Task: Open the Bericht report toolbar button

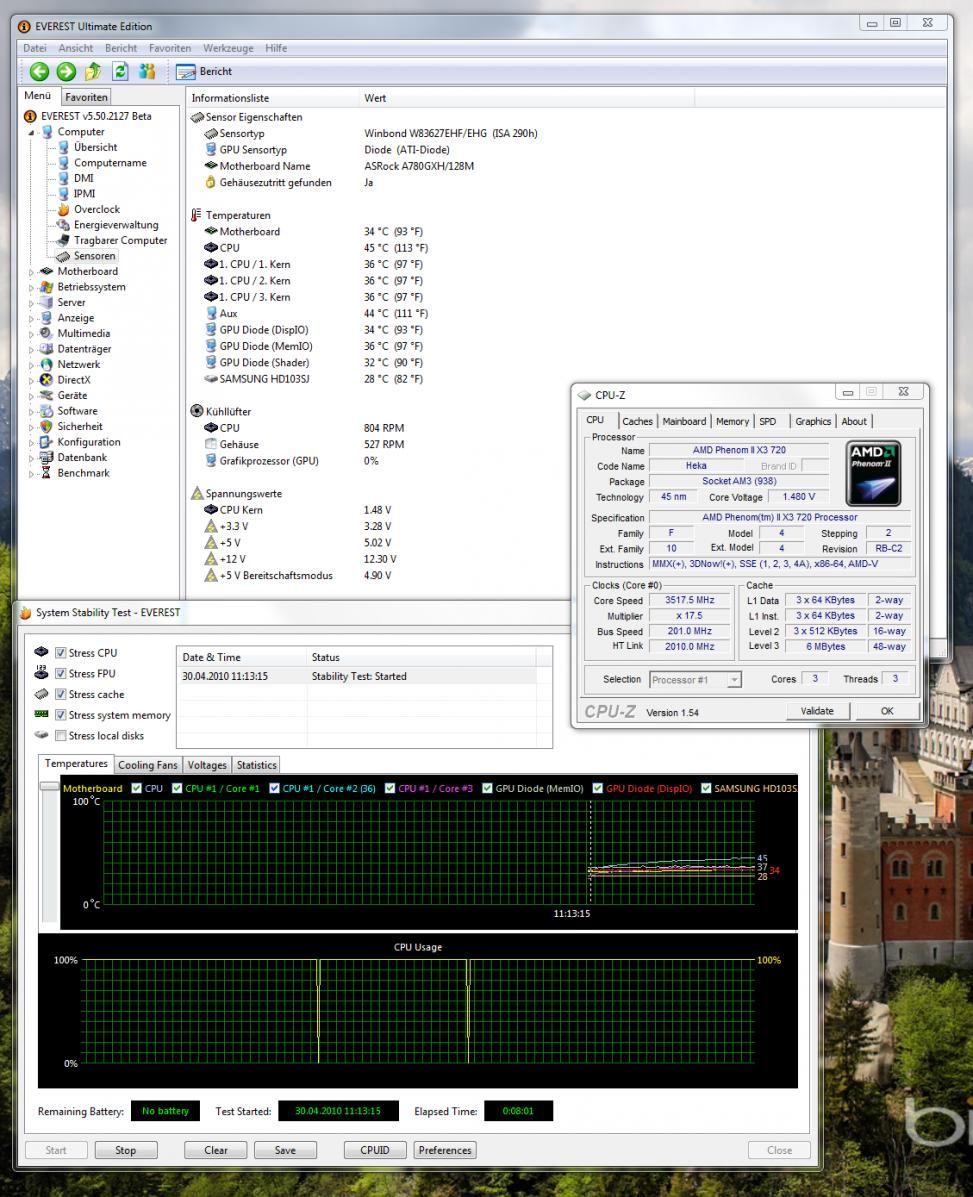Action: (x=204, y=72)
